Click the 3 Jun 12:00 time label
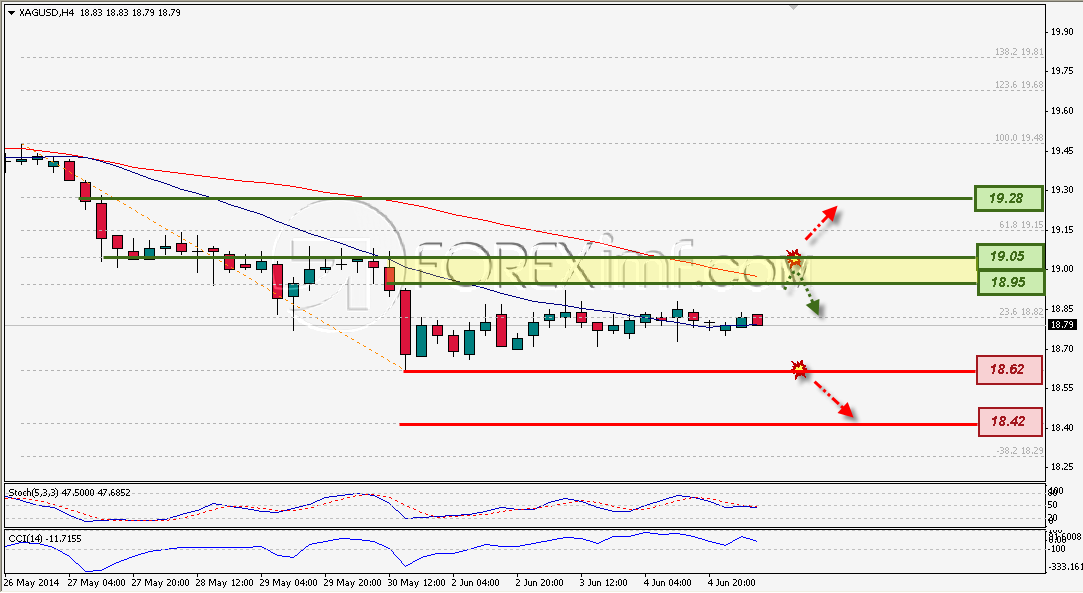 pos(604,583)
